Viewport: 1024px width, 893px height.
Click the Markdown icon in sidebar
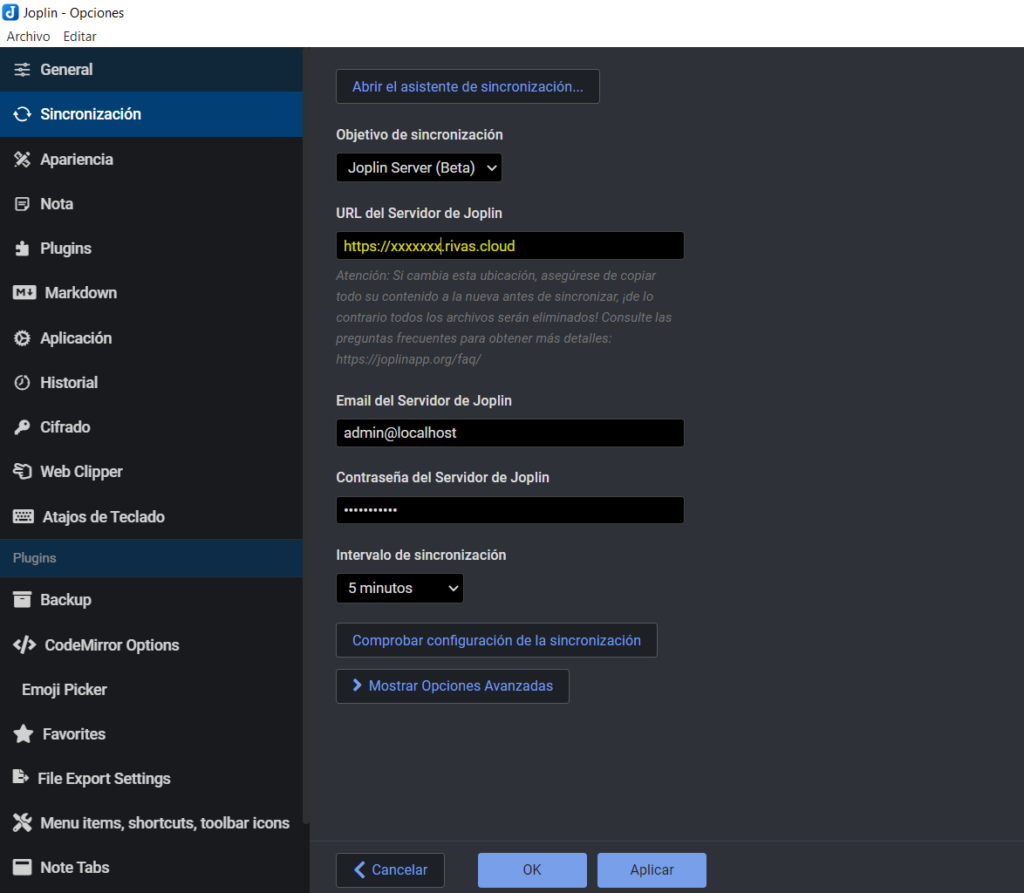coord(24,293)
